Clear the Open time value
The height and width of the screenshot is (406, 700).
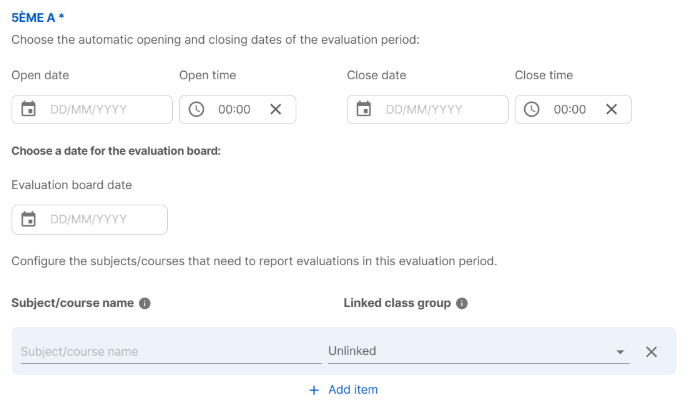click(276, 109)
